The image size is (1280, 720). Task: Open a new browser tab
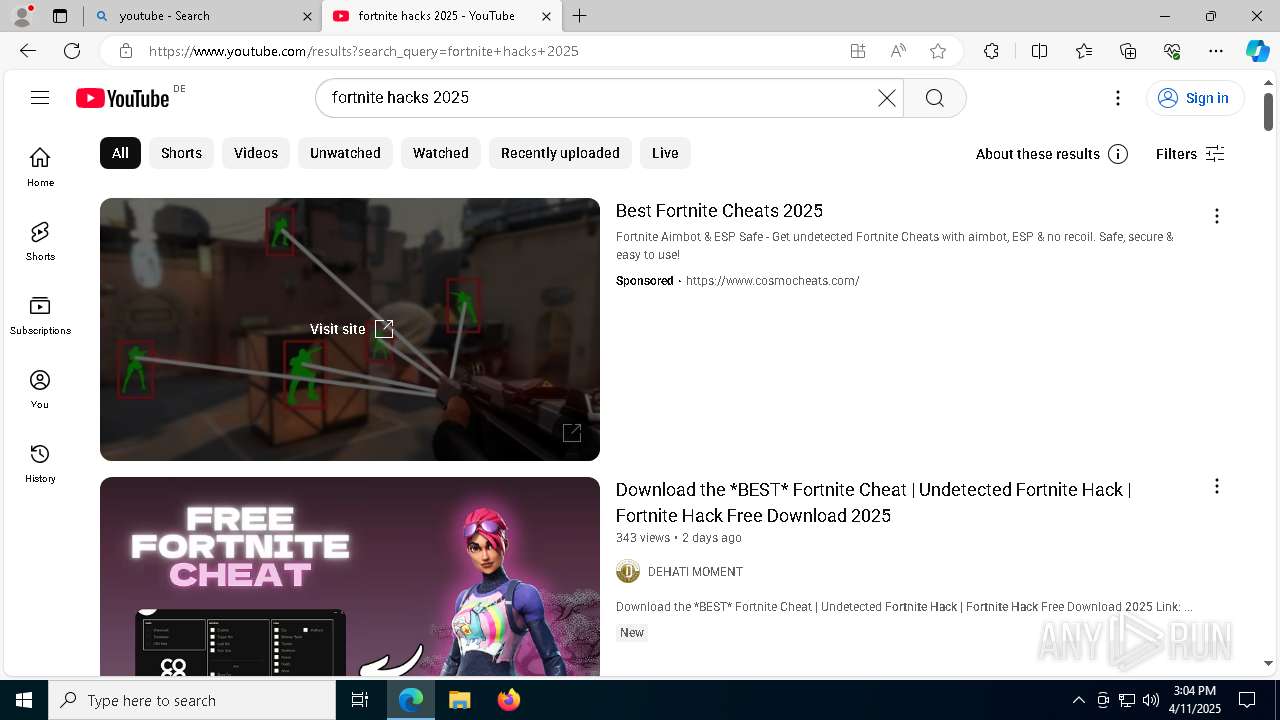click(x=579, y=16)
